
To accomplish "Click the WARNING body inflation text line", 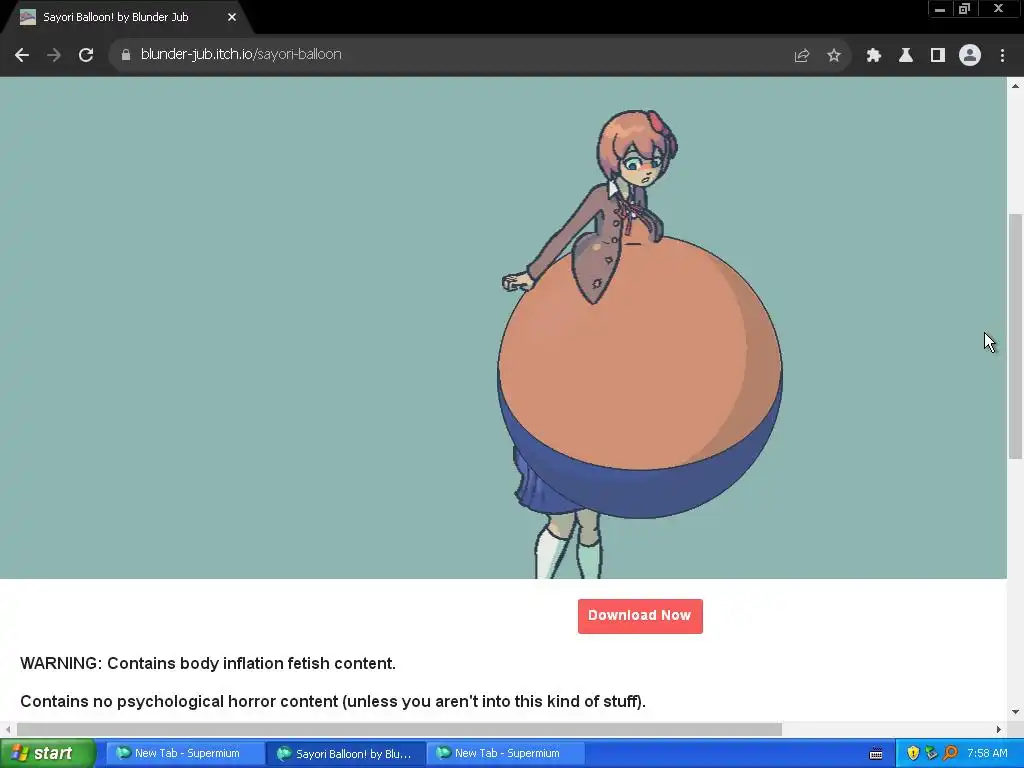I will [208, 664].
